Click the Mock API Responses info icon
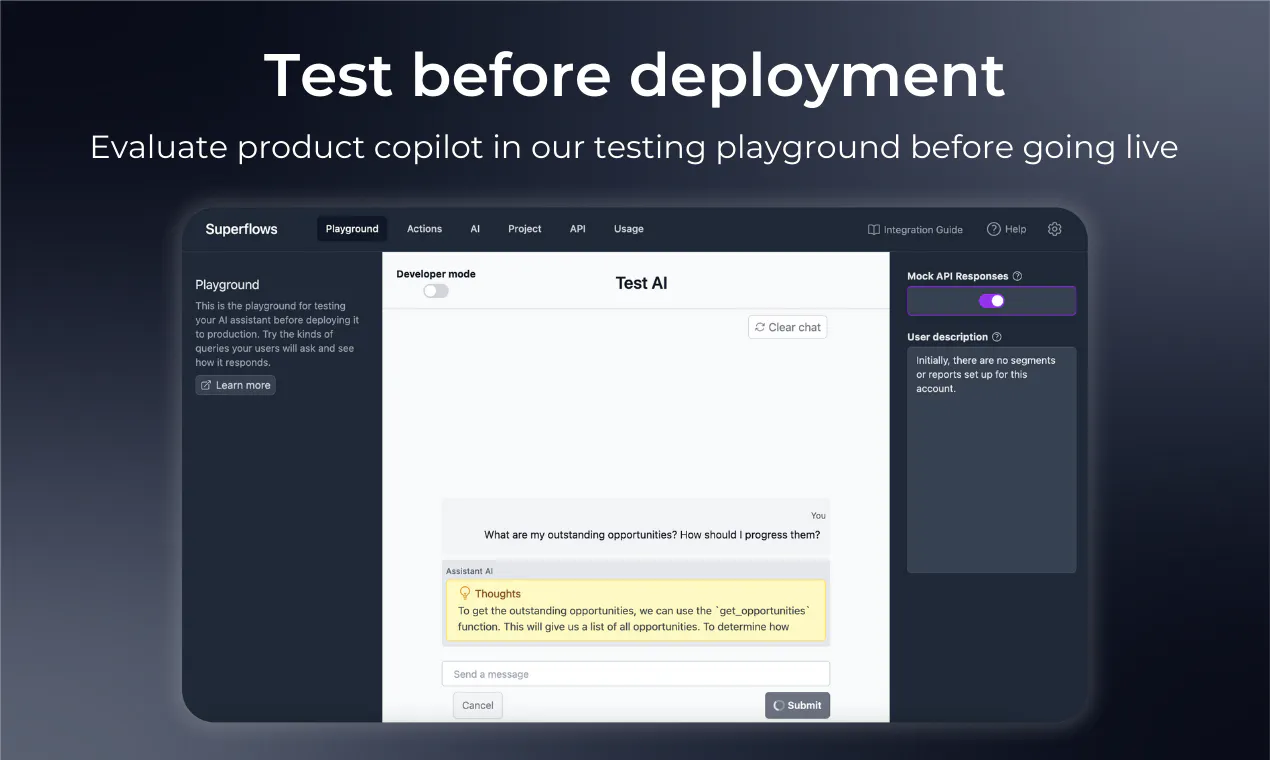This screenshot has height=760, width=1270. [x=1017, y=276]
